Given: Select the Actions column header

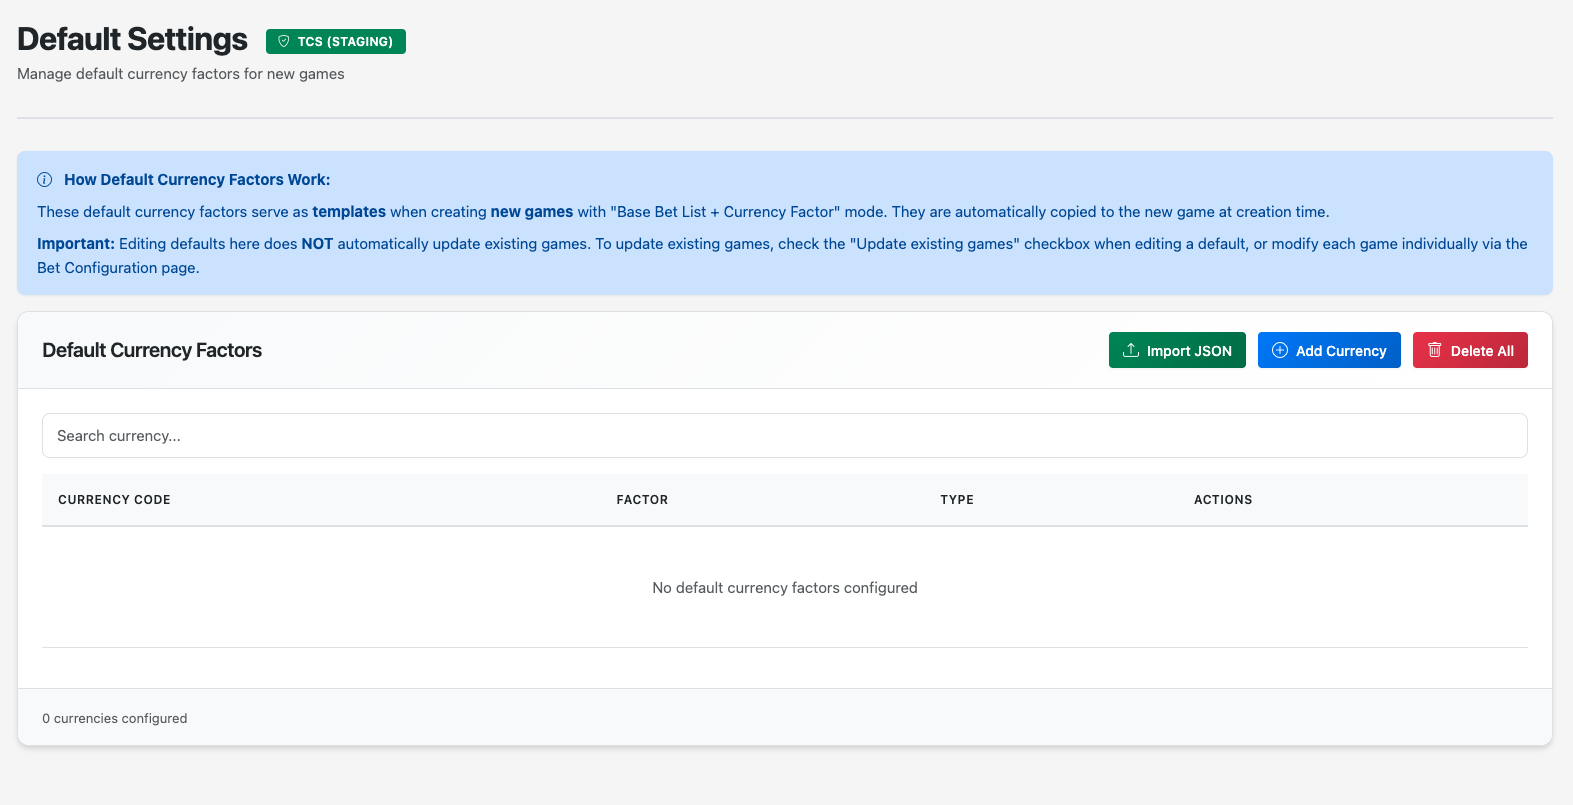Looking at the screenshot, I should click(x=1222, y=500).
